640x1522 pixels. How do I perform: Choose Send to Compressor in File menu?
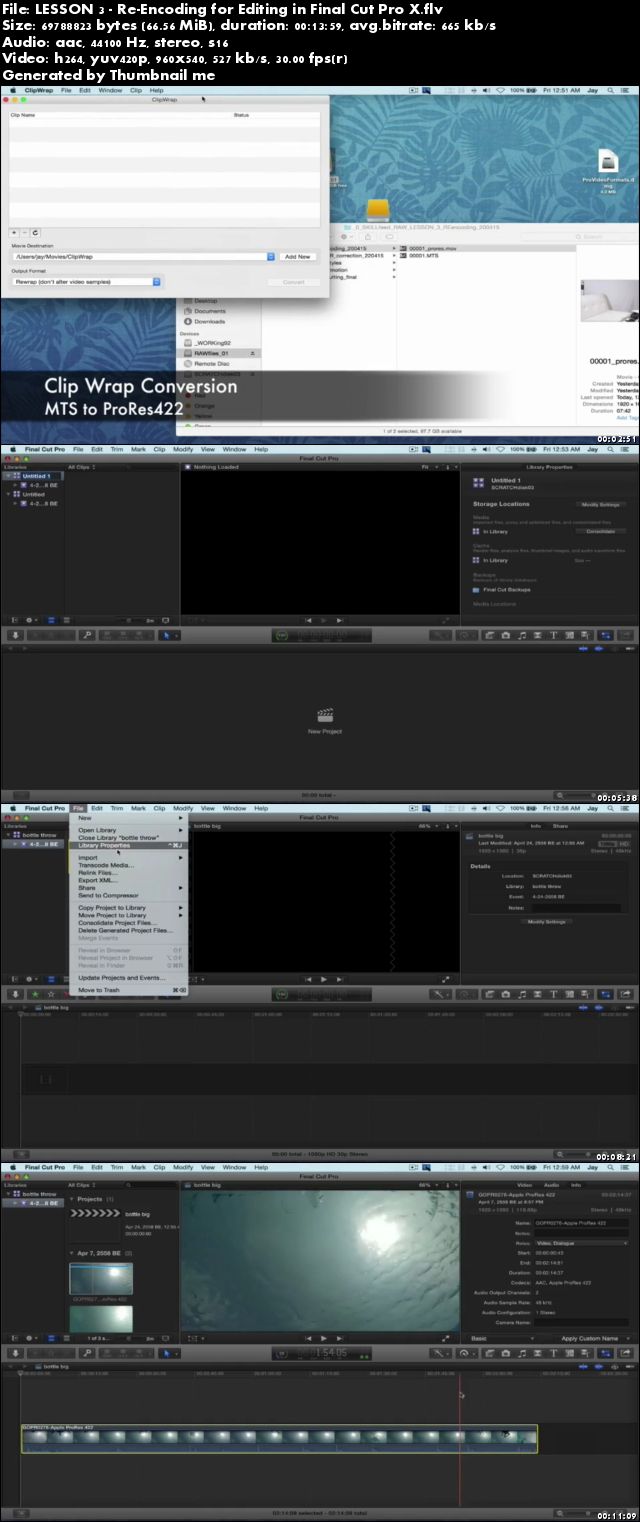pyautogui.click(x=108, y=895)
